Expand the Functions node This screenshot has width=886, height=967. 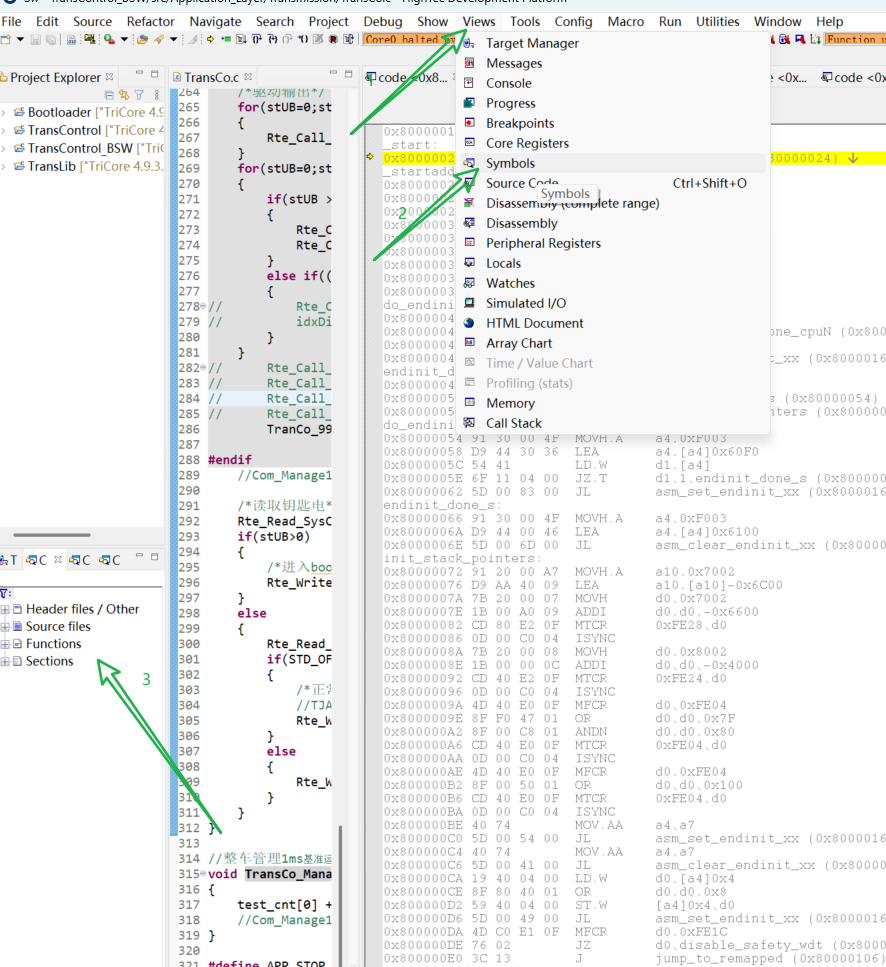tap(5, 644)
